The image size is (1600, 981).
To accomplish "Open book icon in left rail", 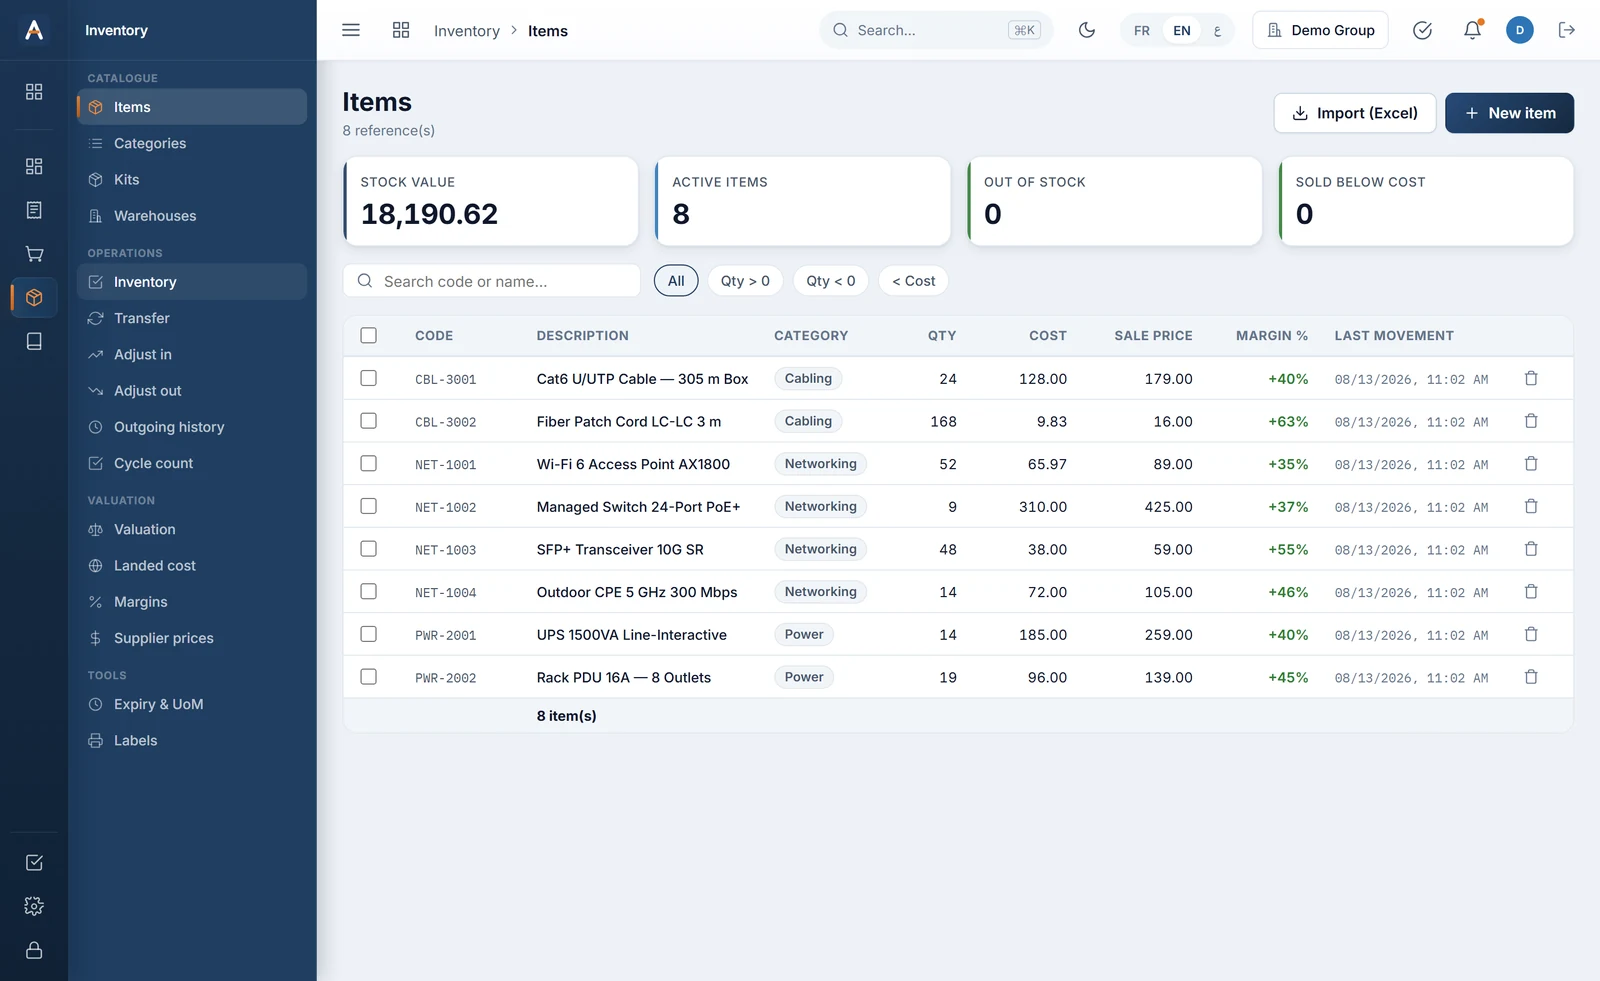I will click(x=34, y=341).
